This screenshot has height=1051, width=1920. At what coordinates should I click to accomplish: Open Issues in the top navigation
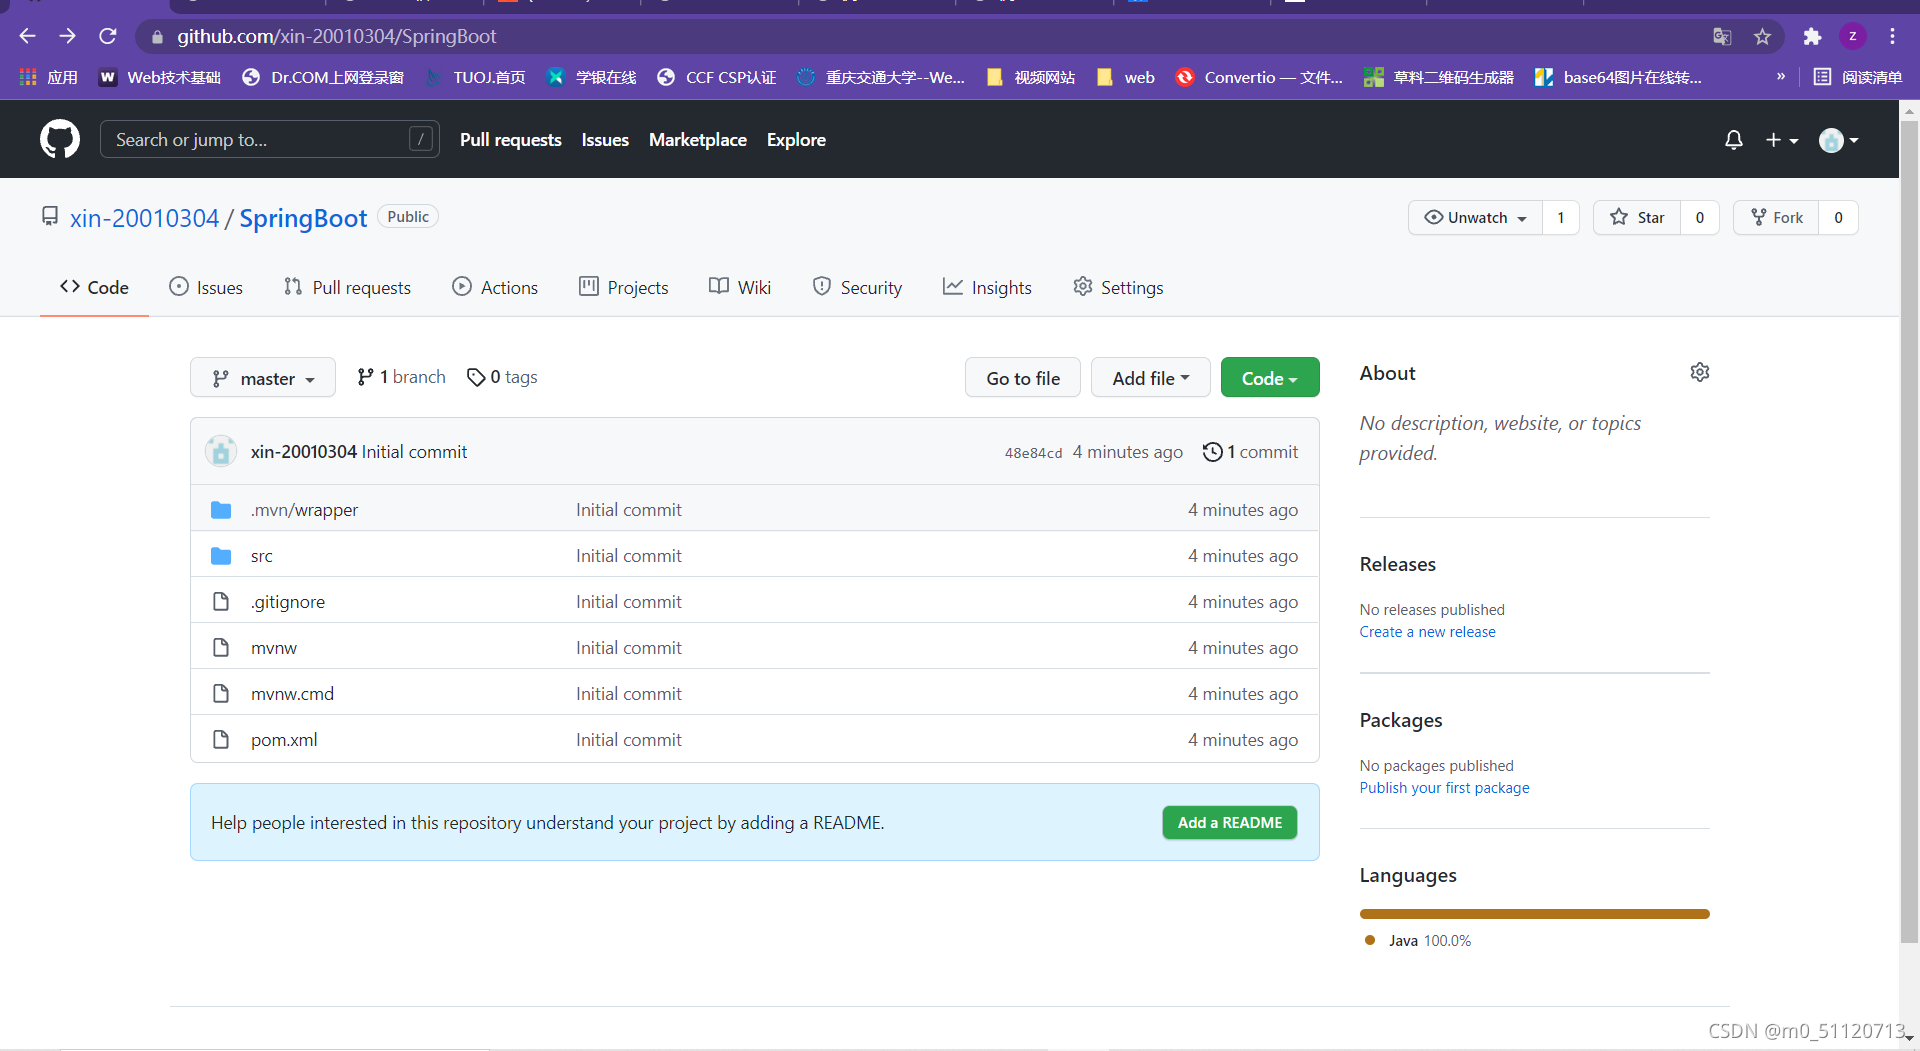pyautogui.click(x=605, y=140)
